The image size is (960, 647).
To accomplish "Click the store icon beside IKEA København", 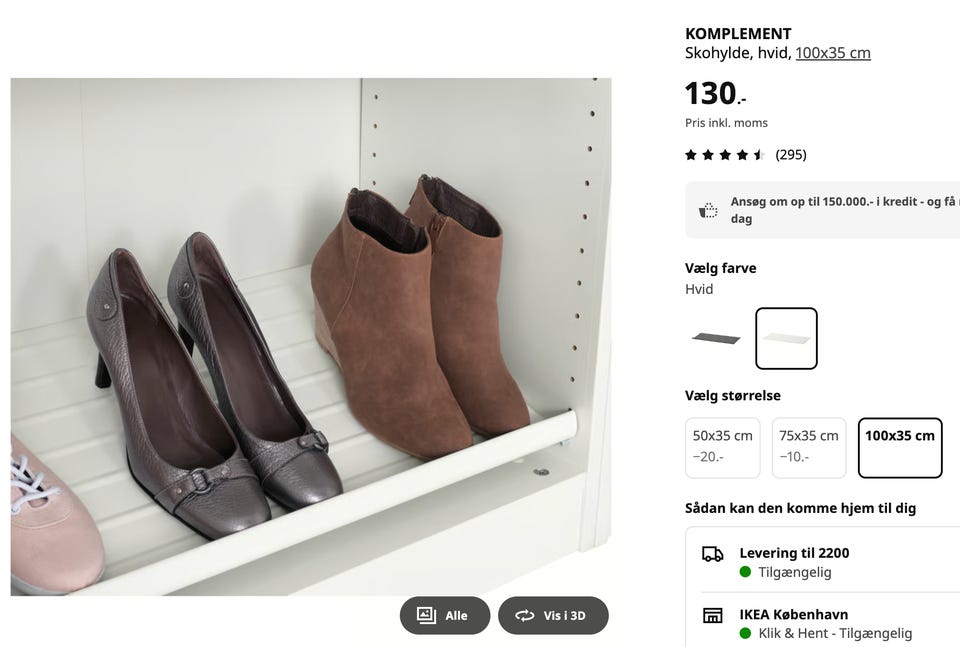I will [712, 615].
